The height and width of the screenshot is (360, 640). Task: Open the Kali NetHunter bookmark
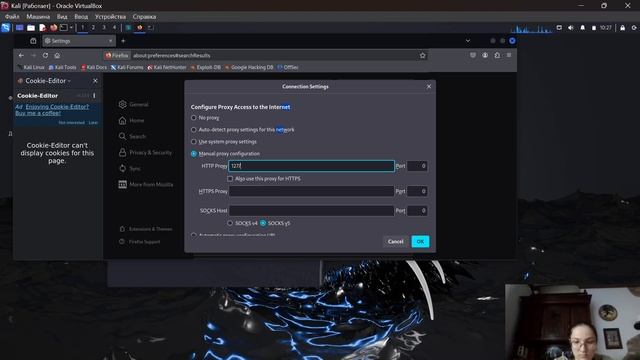(167, 67)
